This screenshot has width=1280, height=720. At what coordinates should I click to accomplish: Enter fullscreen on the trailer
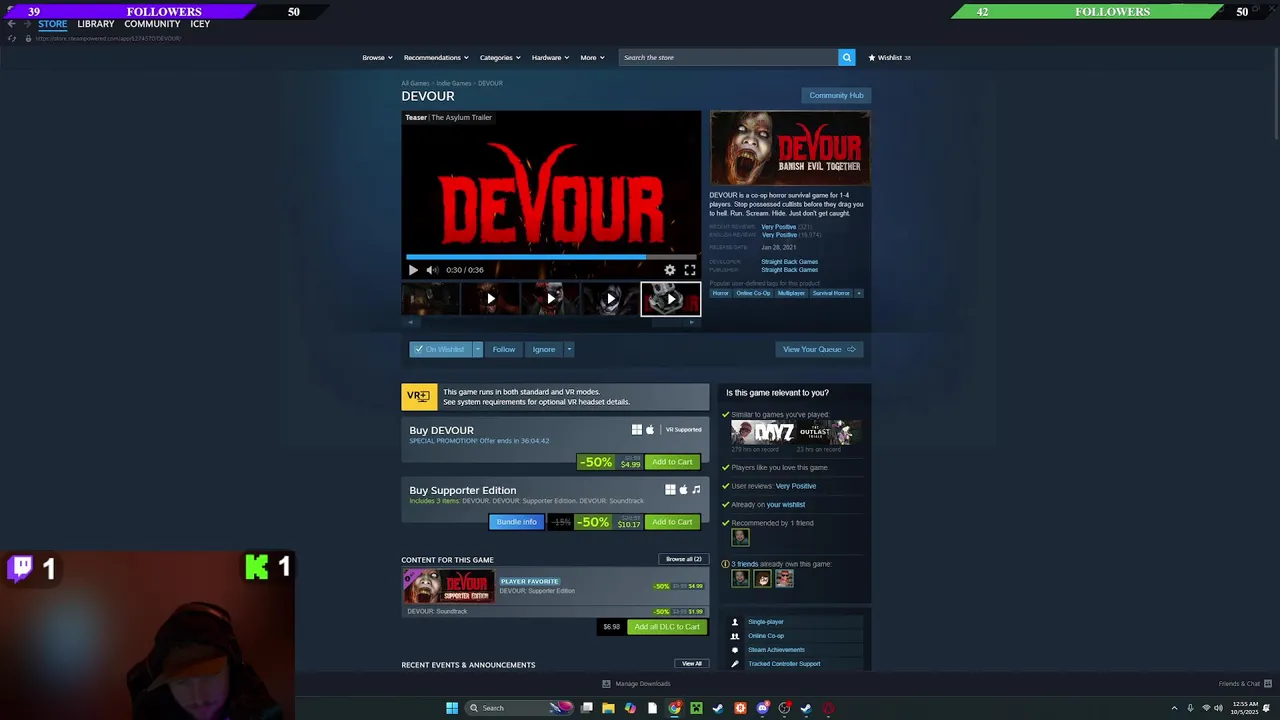coord(690,270)
